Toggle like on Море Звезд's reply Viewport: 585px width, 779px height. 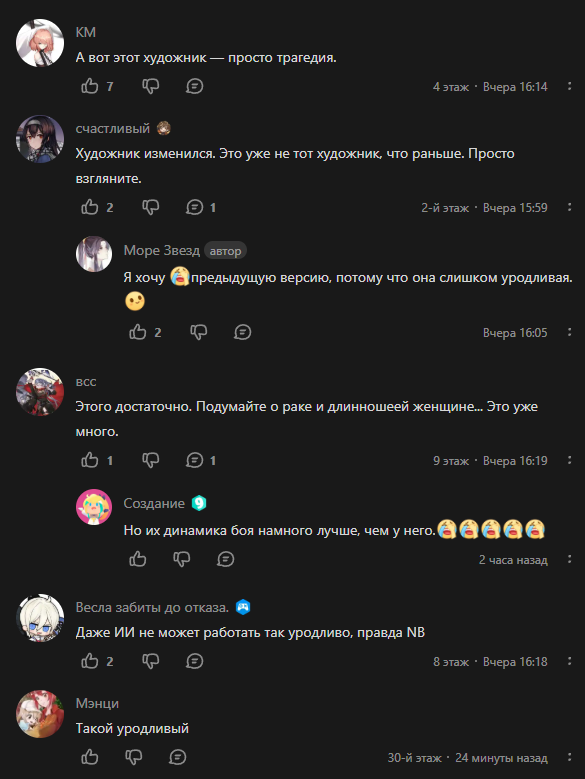[138, 332]
